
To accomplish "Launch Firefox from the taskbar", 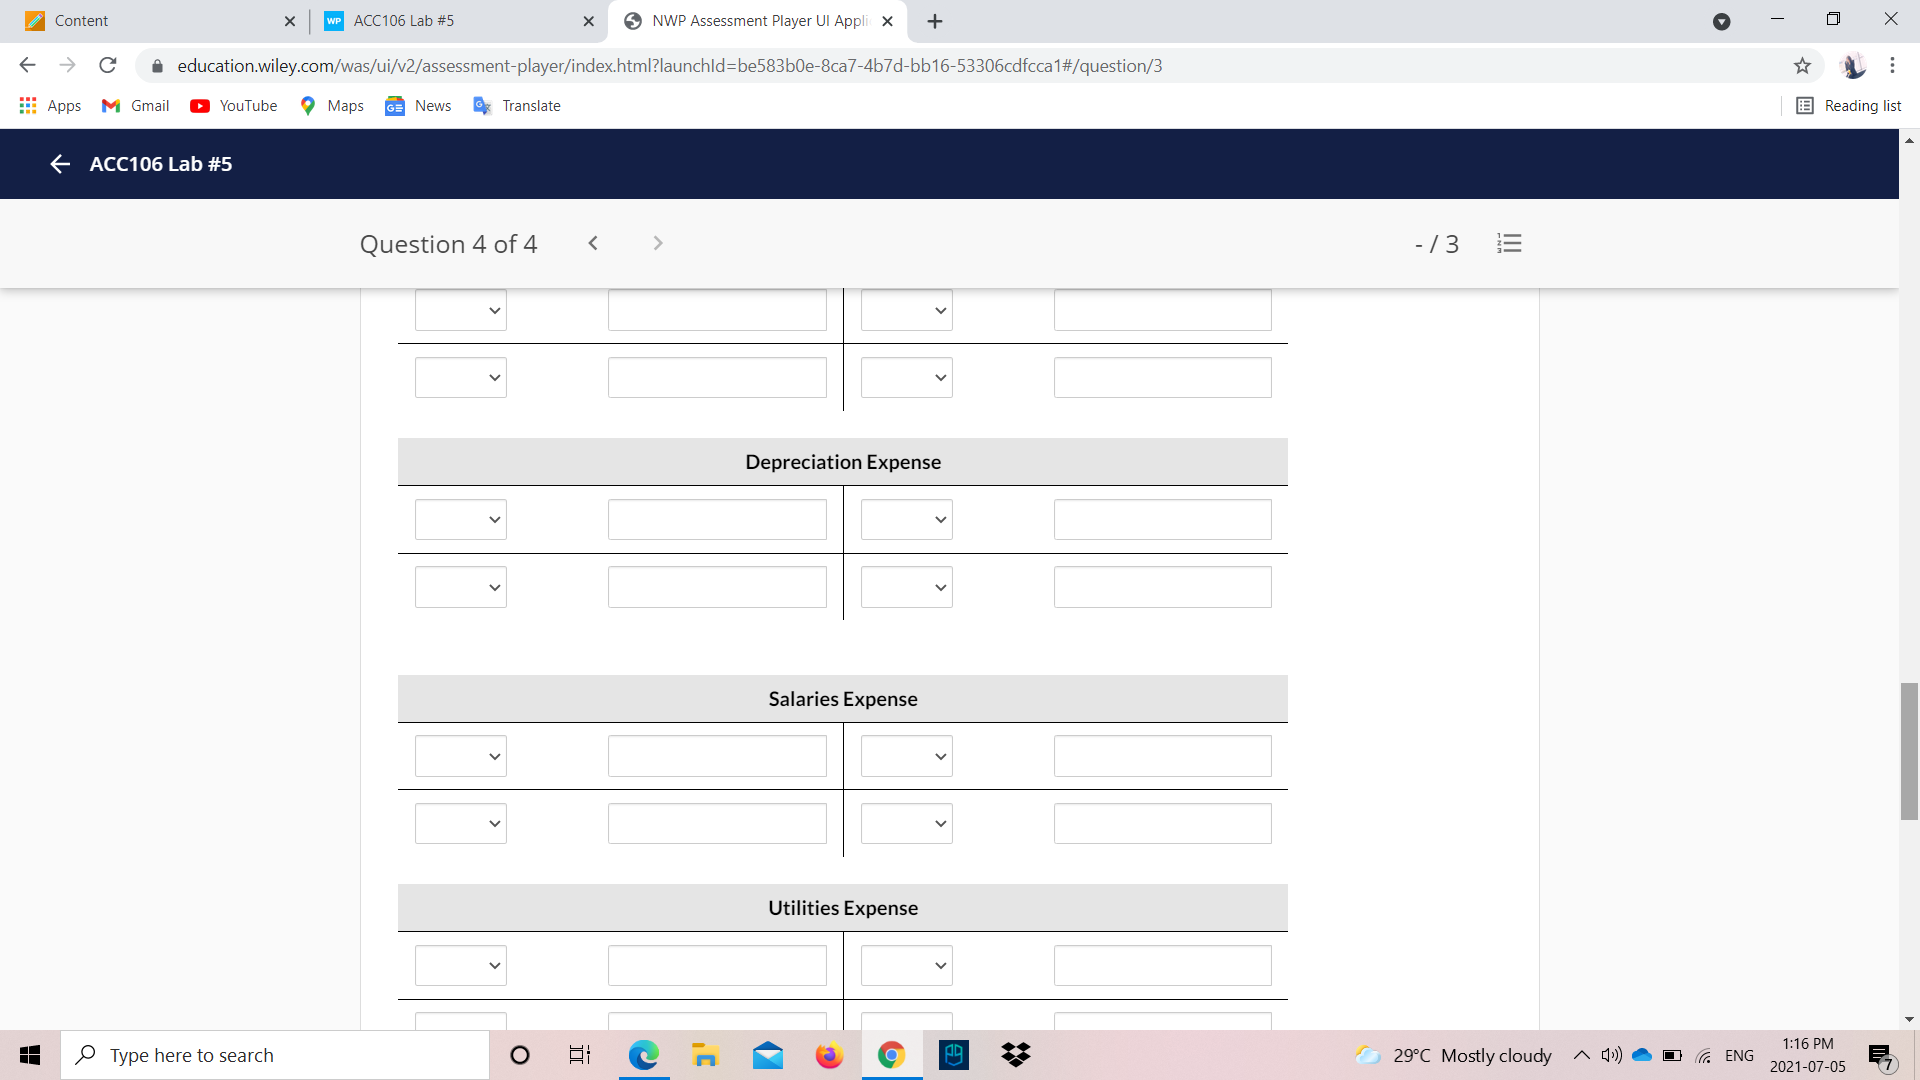I will tap(829, 1054).
